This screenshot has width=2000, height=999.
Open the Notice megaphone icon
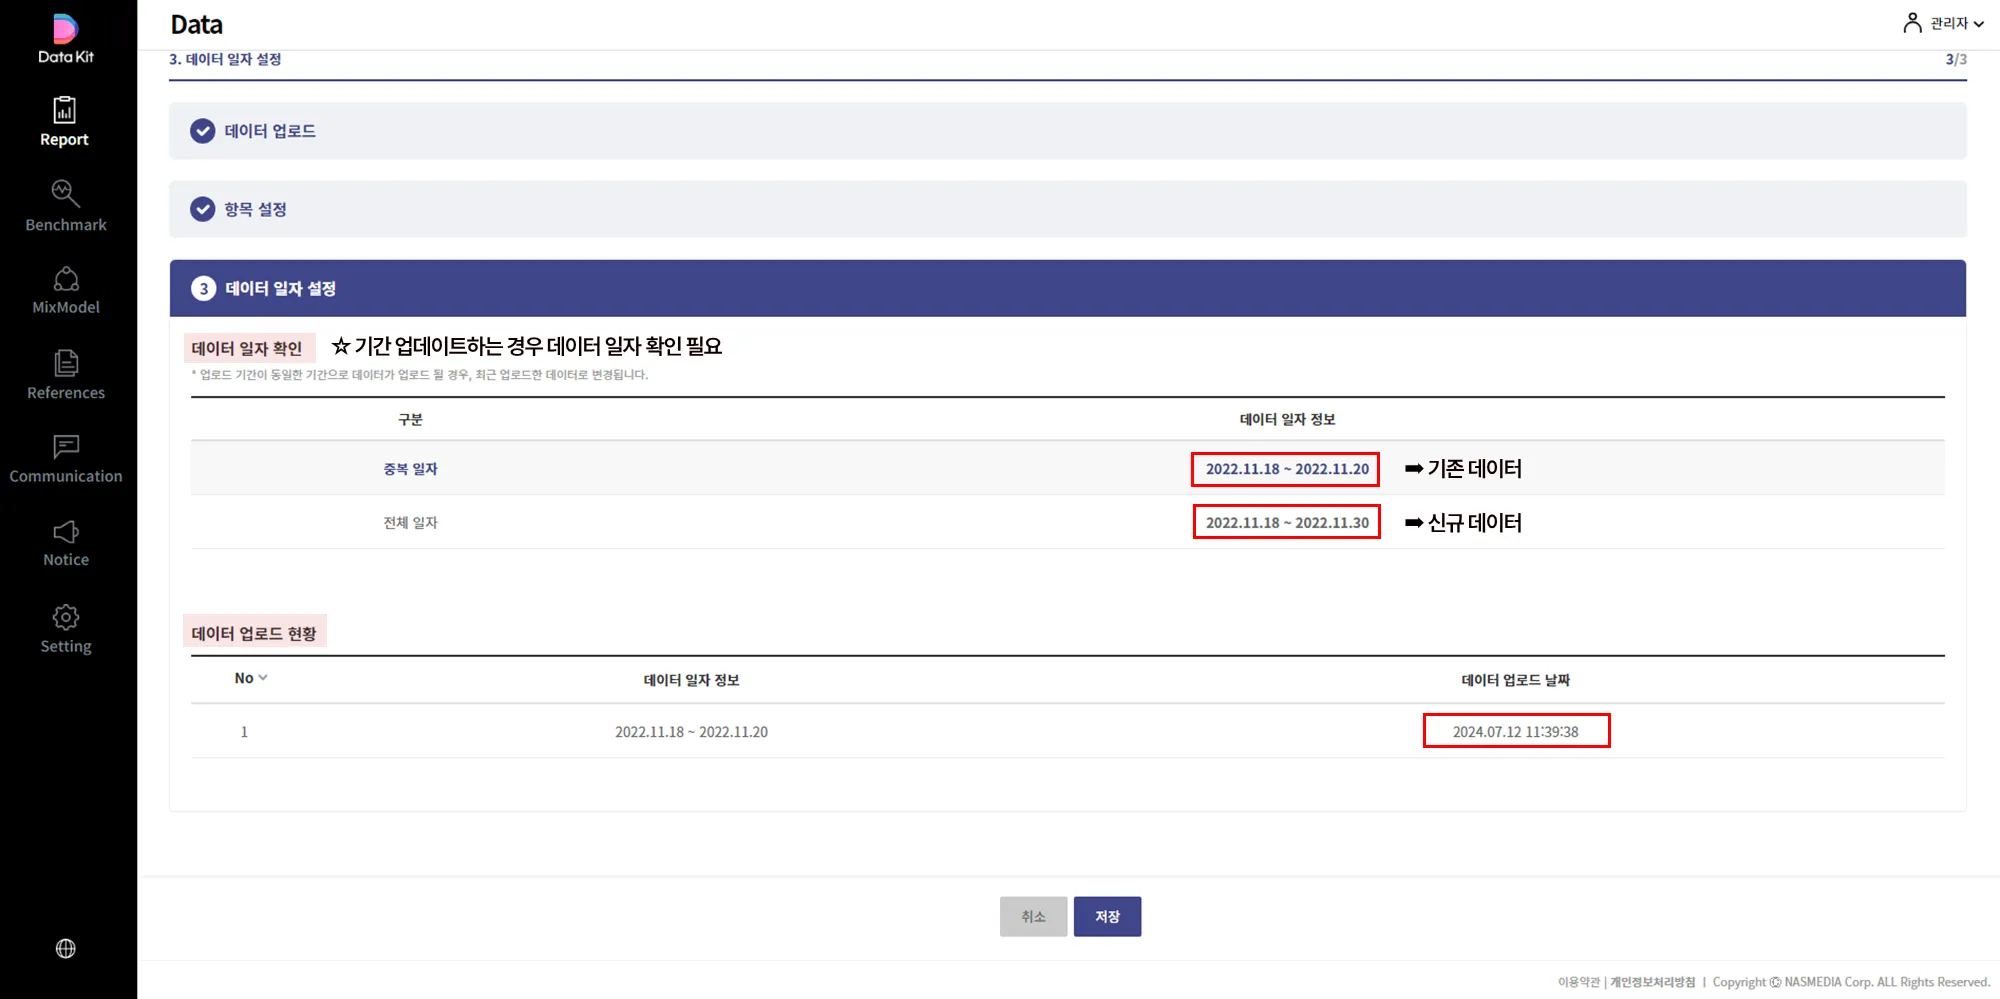[x=66, y=531]
